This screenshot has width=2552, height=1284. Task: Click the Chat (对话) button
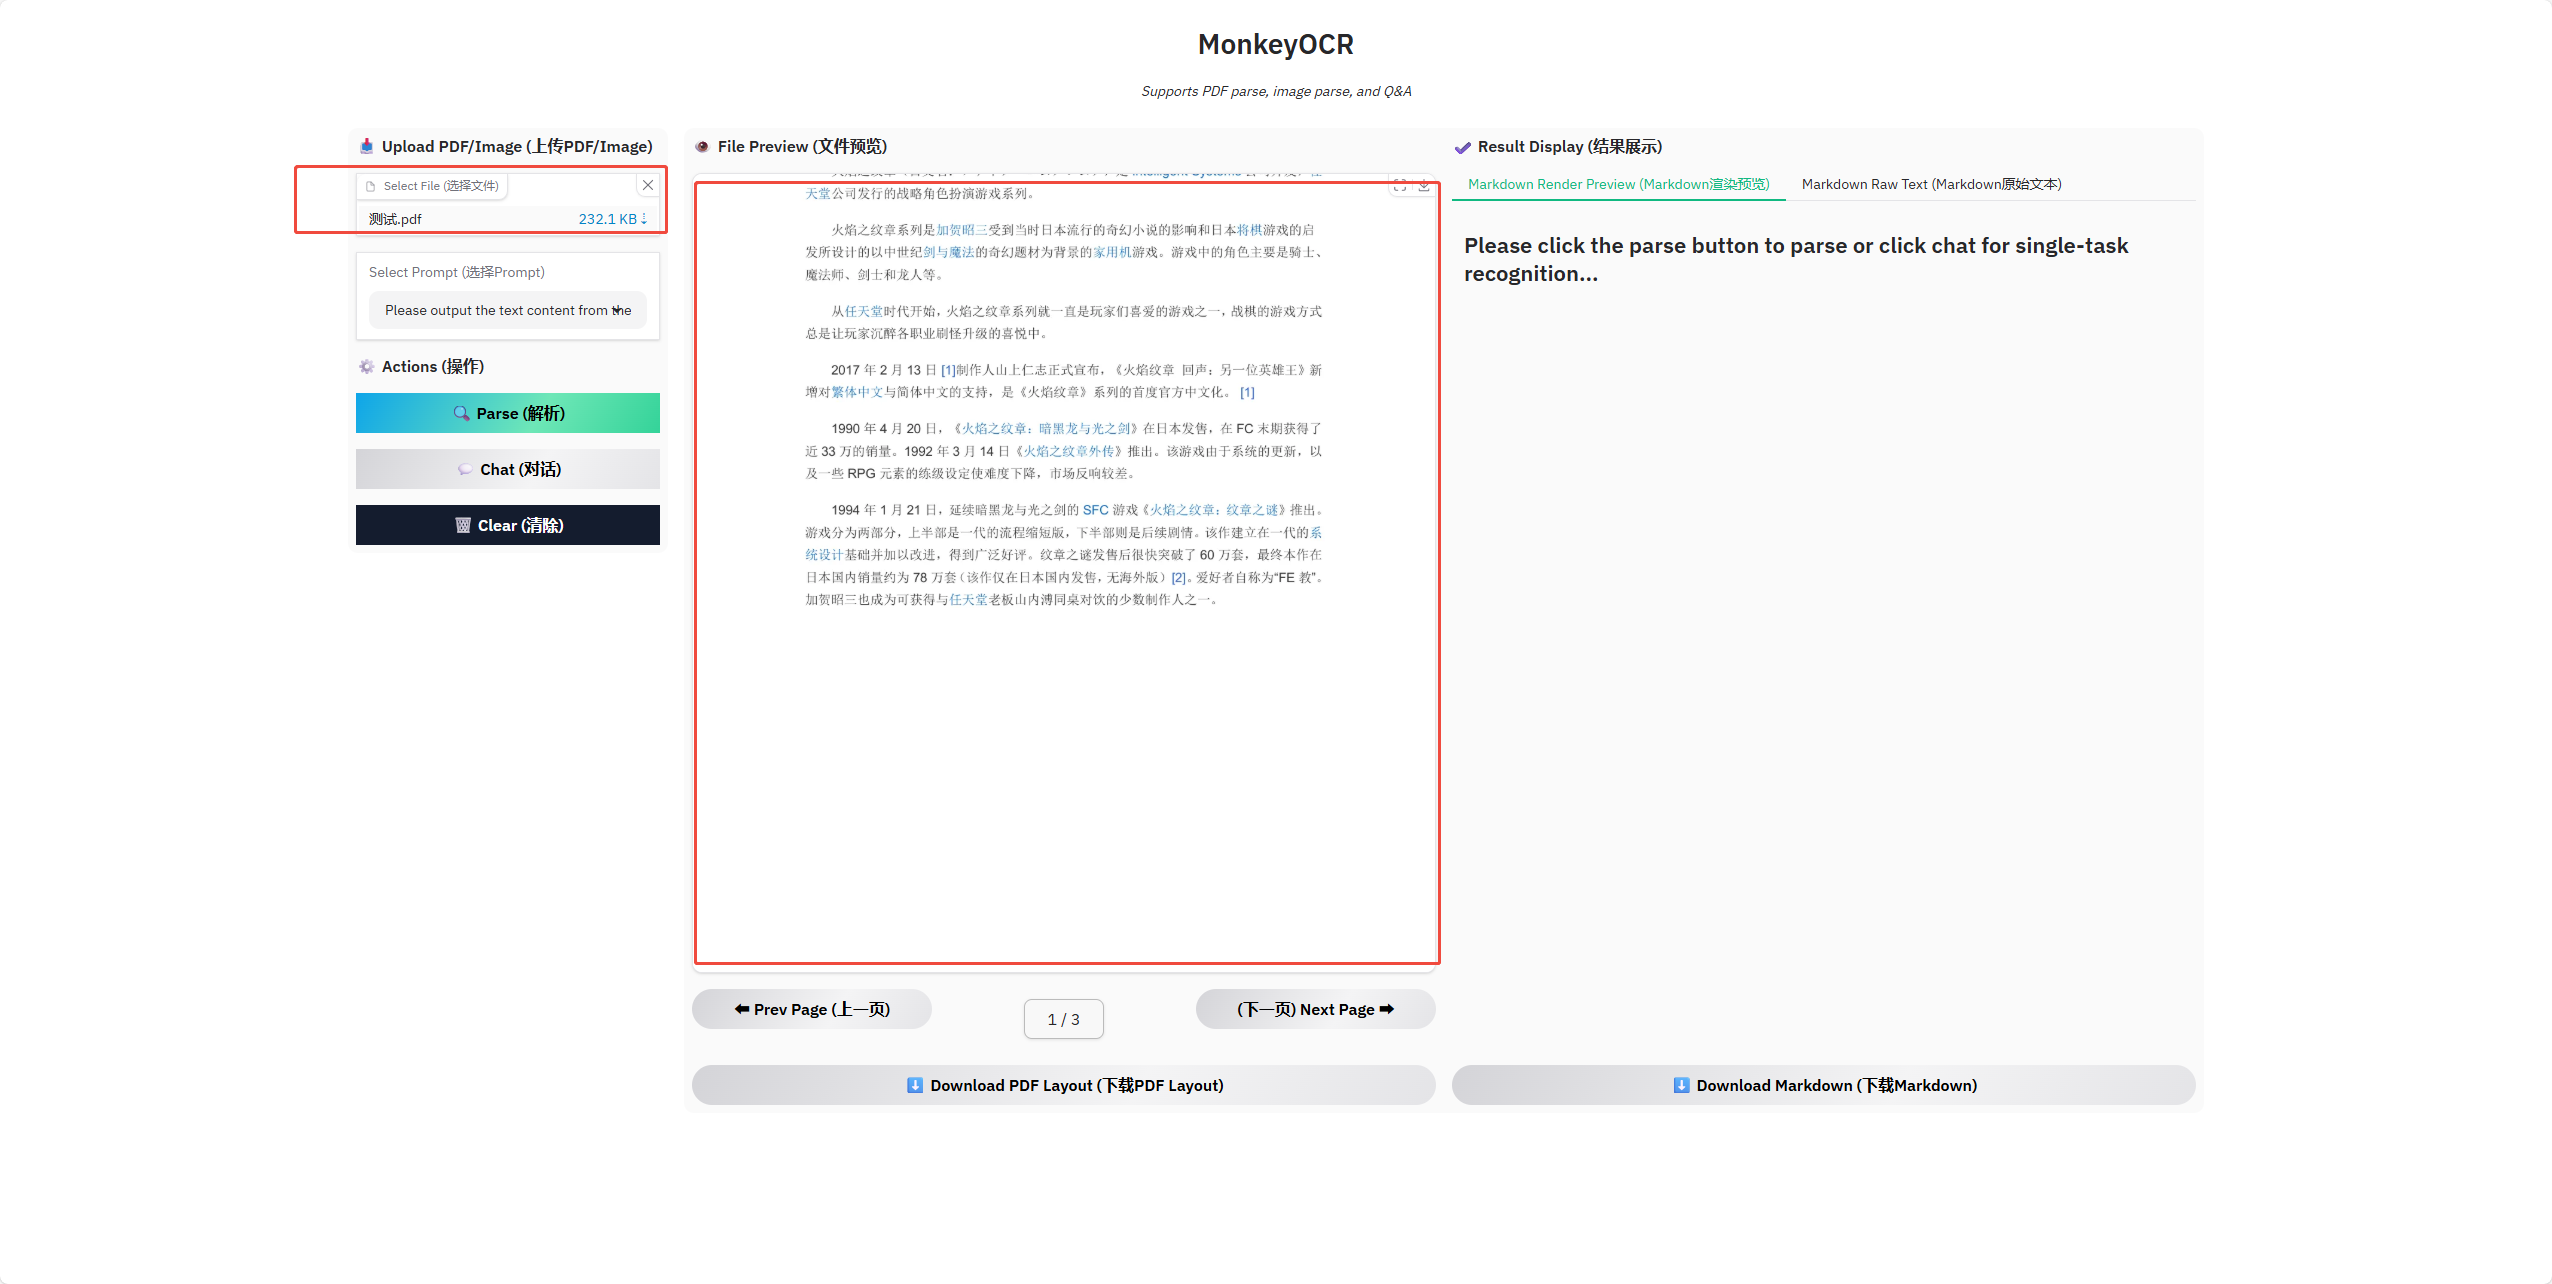click(x=508, y=469)
